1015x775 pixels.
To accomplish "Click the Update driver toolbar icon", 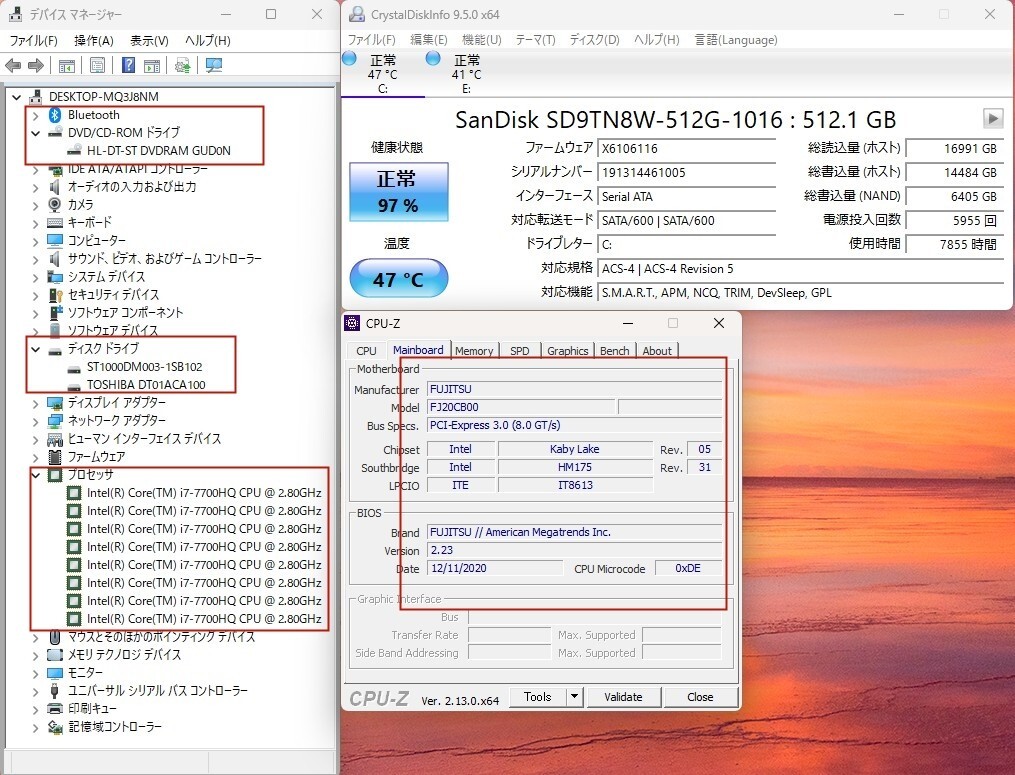I will (183, 65).
